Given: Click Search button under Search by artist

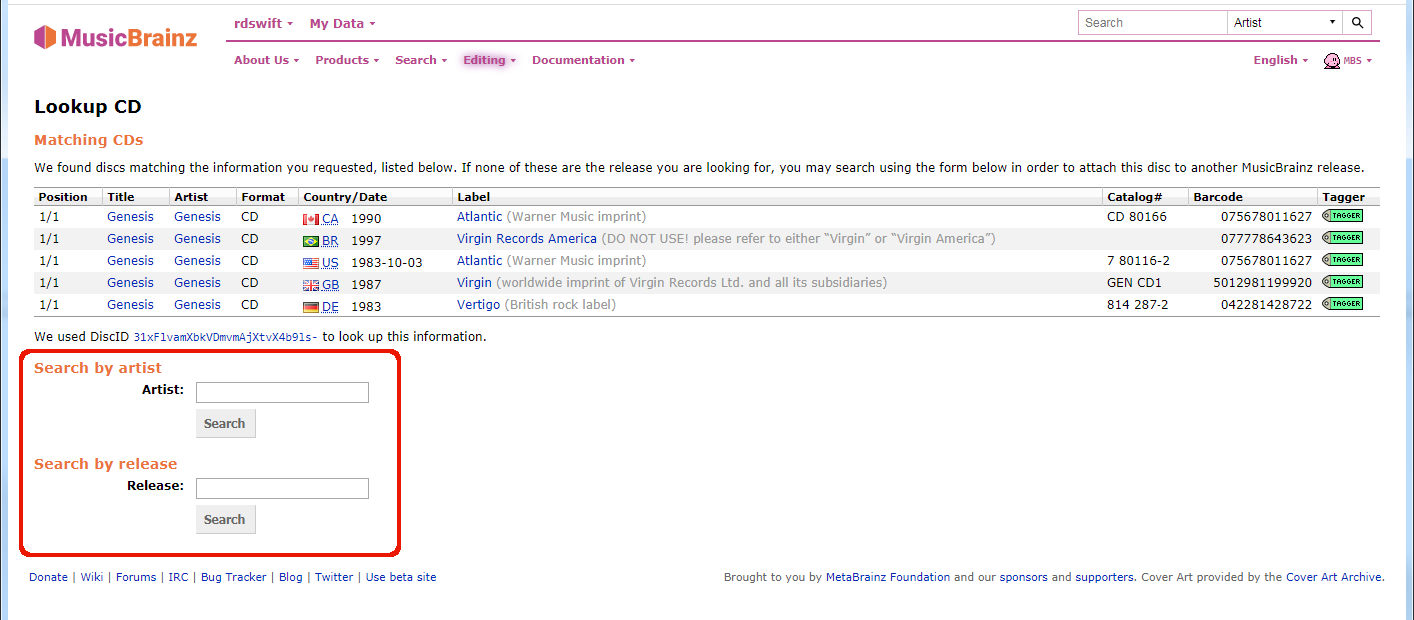Looking at the screenshot, I should coord(225,423).
